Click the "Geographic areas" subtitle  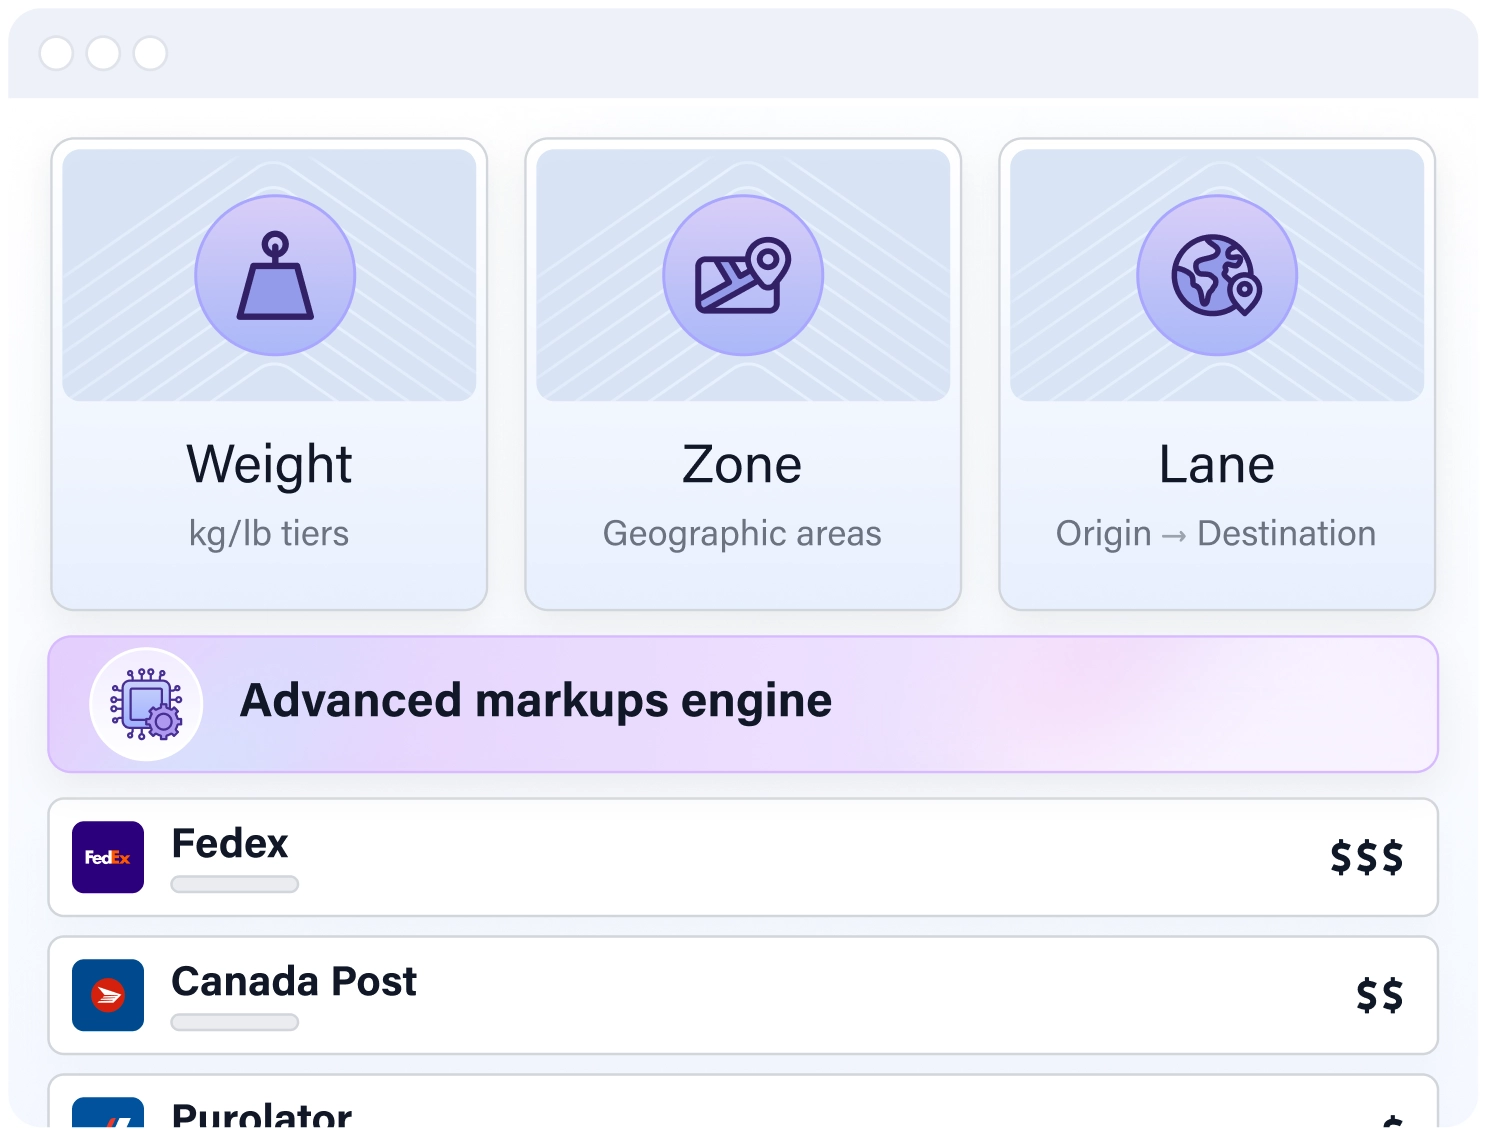742,534
